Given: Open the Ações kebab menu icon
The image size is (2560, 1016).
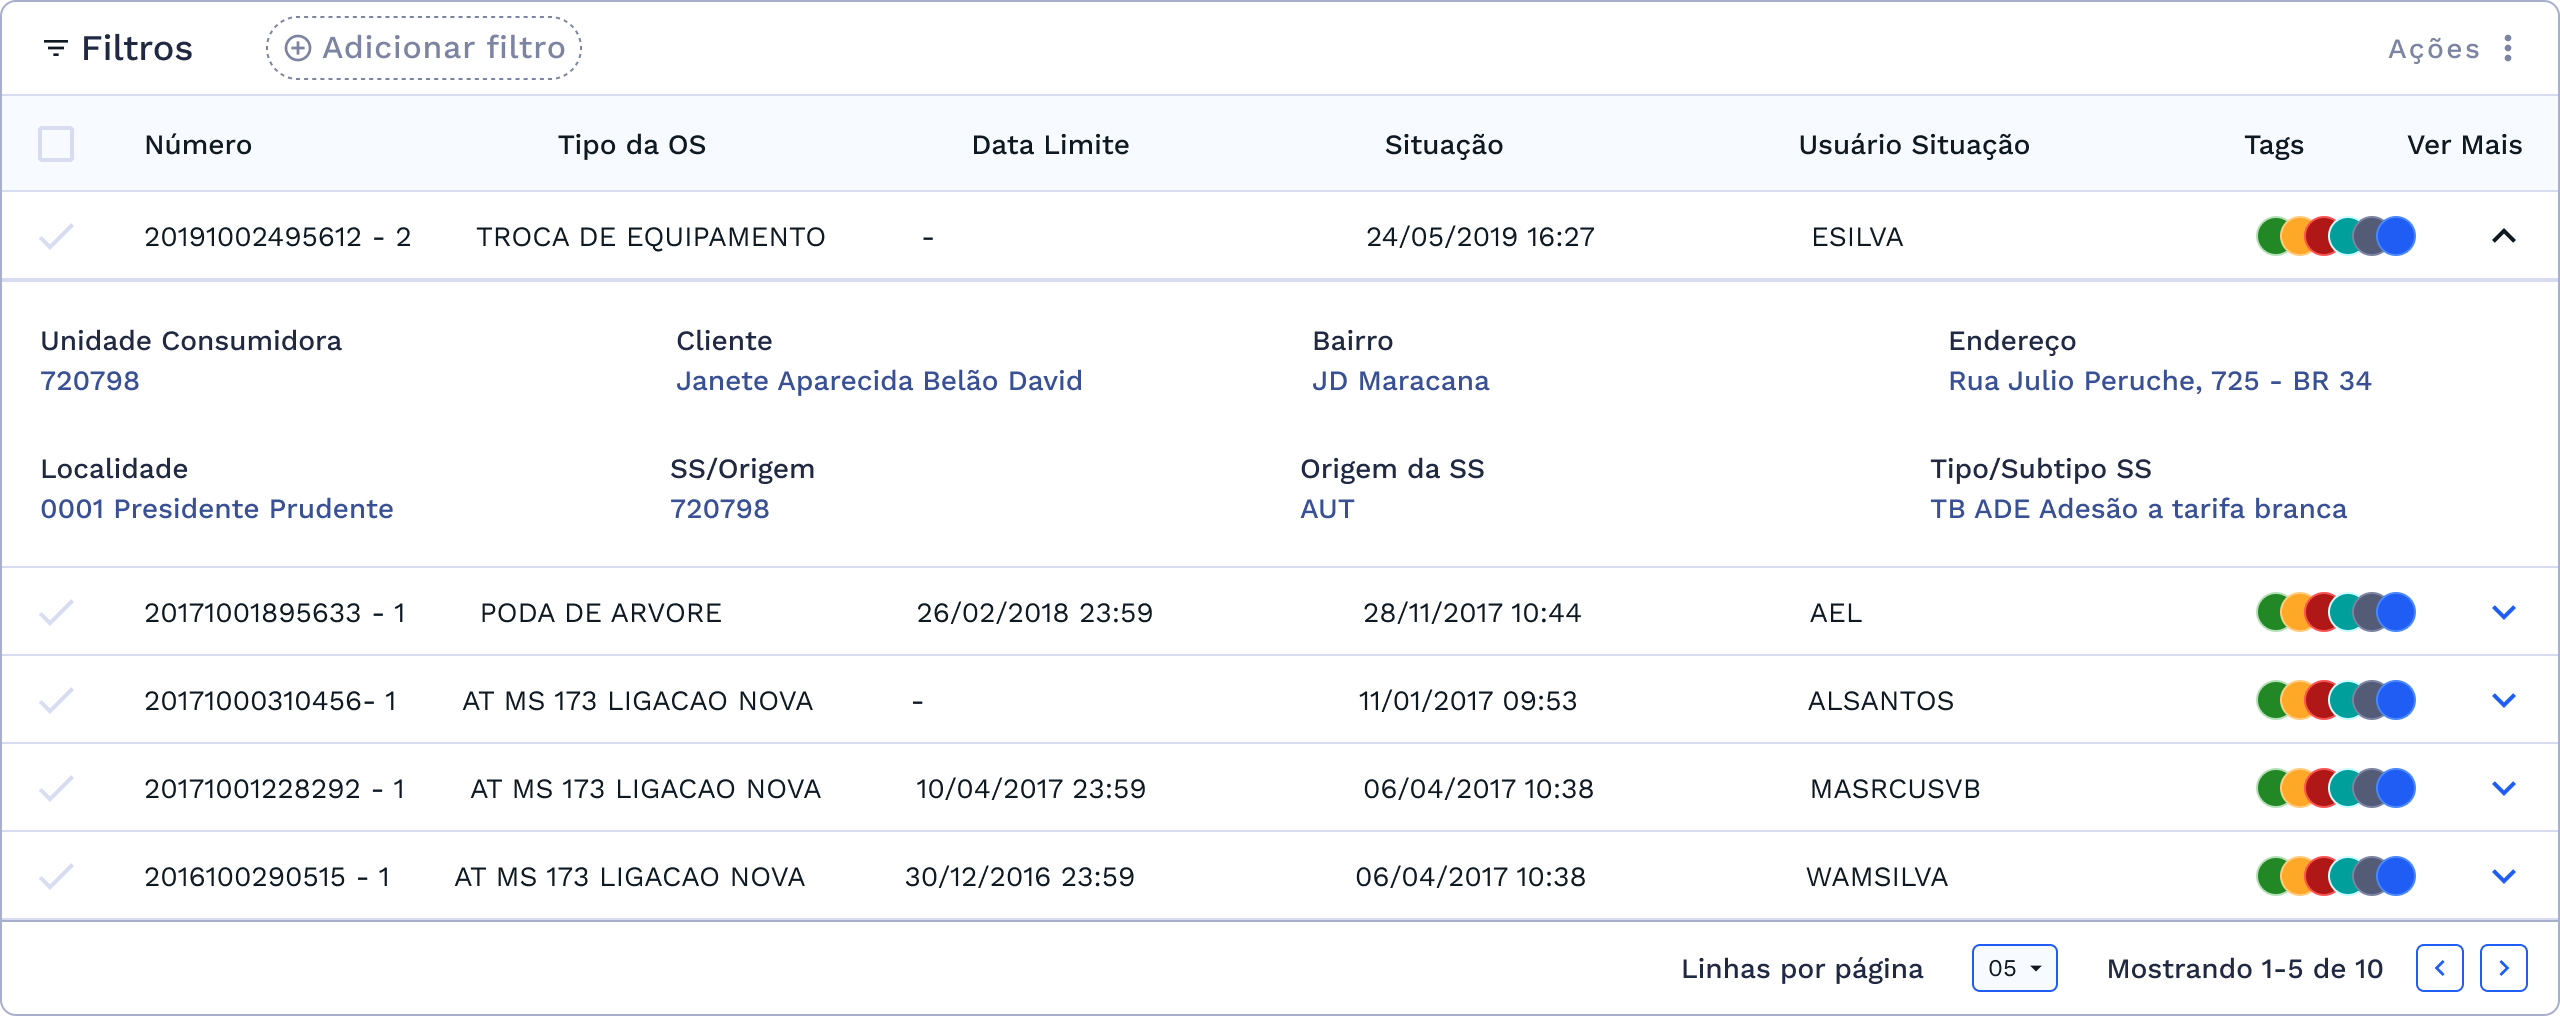Looking at the screenshot, I should click(2508, 47).
